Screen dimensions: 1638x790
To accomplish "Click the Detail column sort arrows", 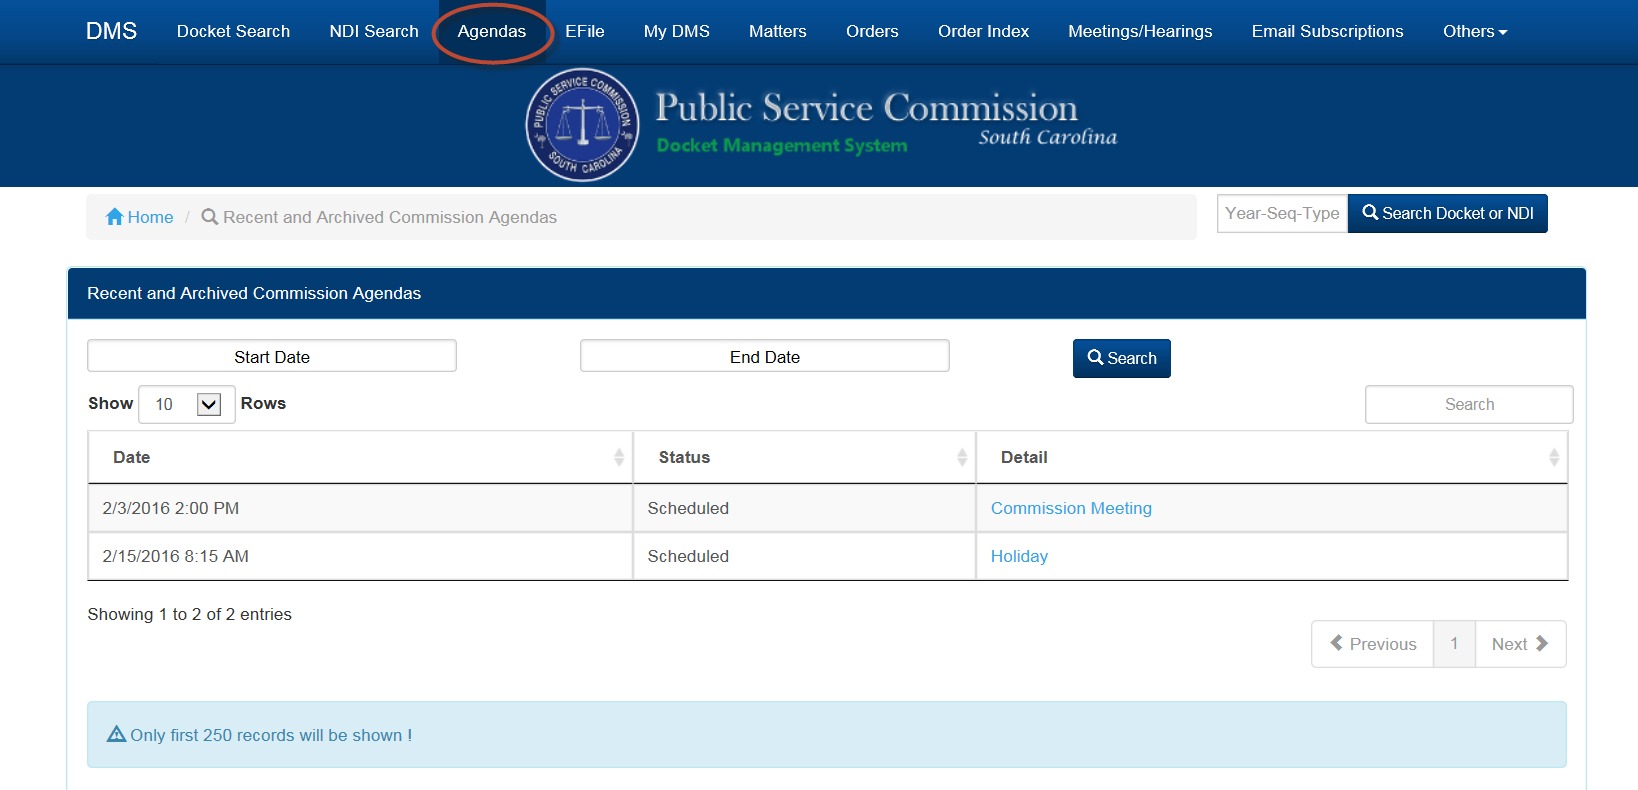I will [1553, 457].
